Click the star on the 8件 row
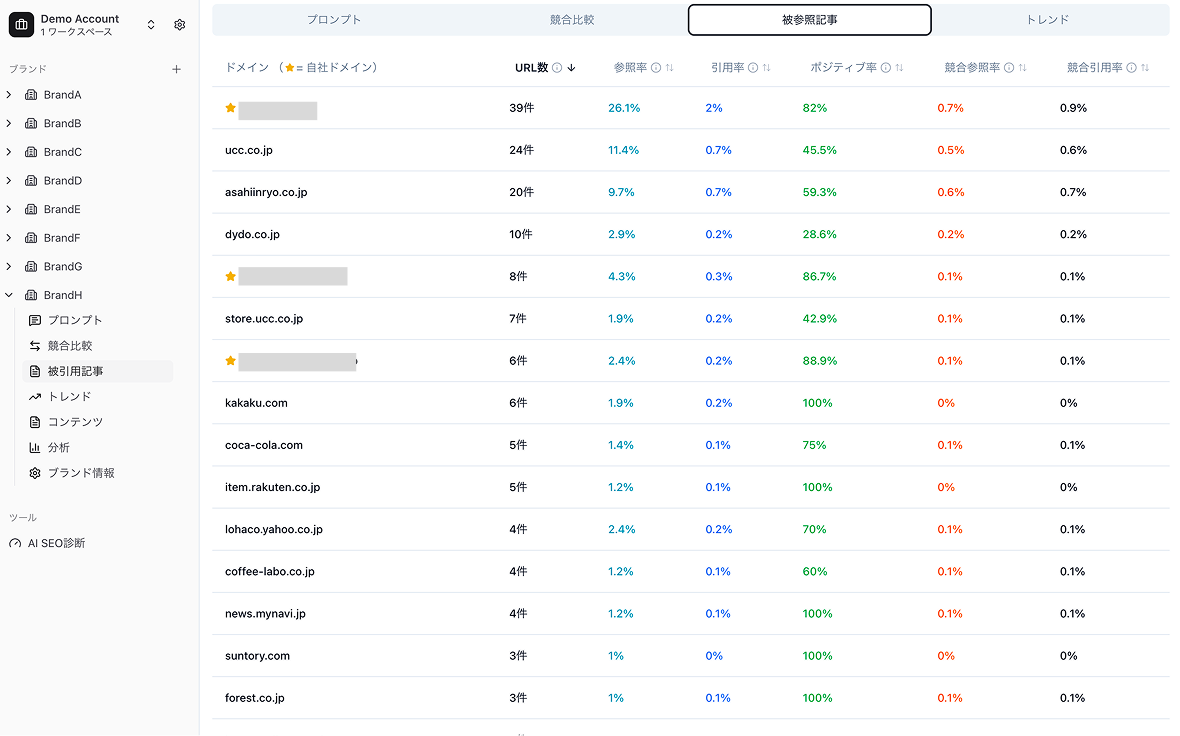1180x736 pixels. point(230,277)
